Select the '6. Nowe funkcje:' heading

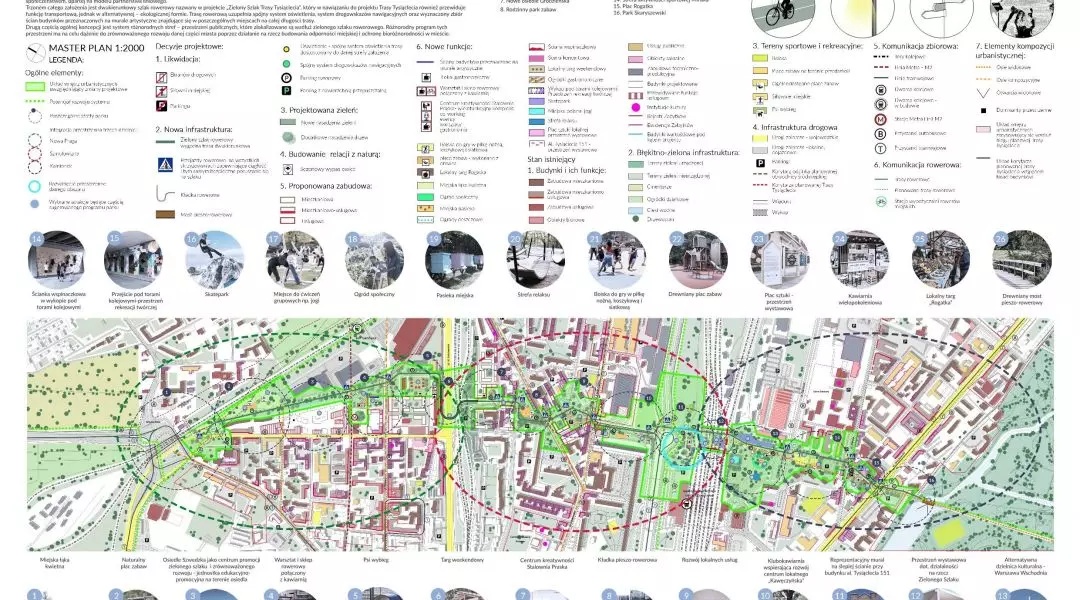[444, 46]
